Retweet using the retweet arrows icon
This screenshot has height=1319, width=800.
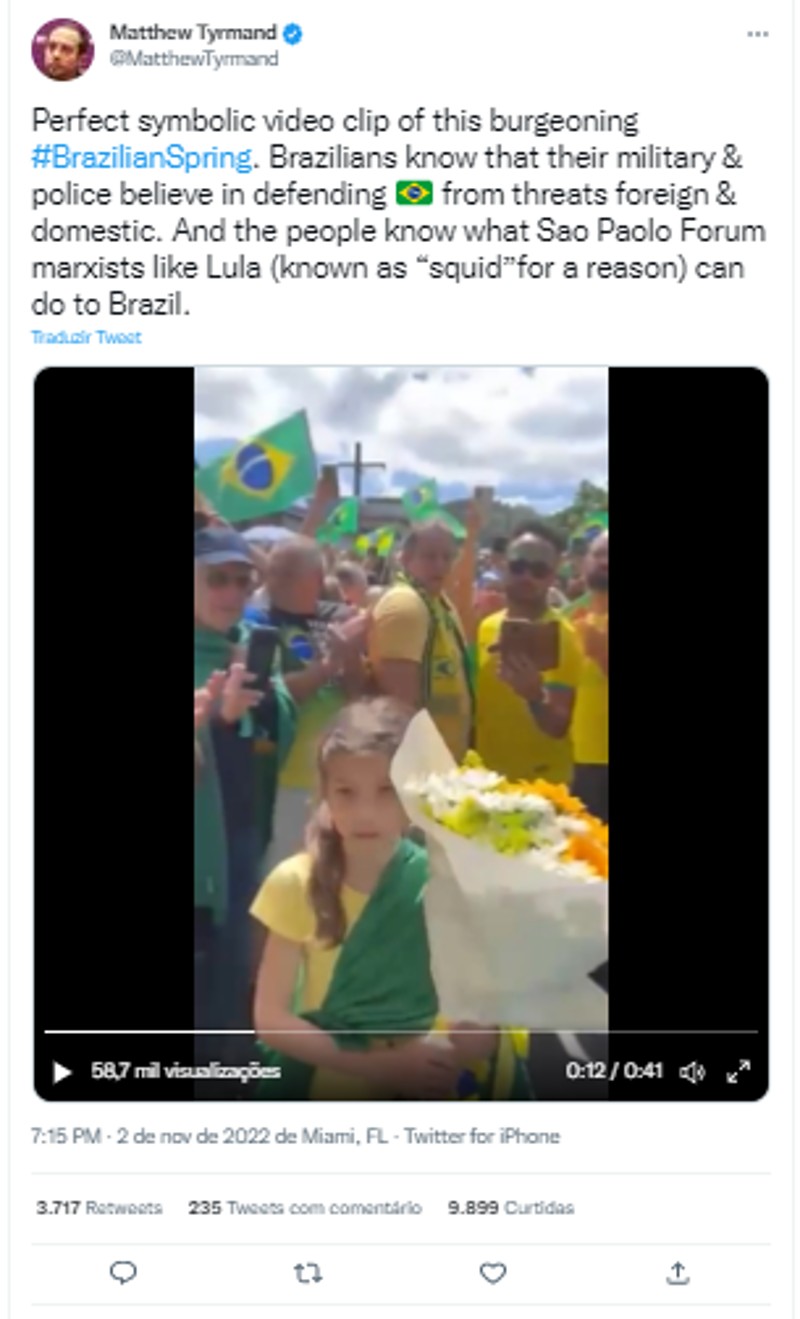point(308,1273)
